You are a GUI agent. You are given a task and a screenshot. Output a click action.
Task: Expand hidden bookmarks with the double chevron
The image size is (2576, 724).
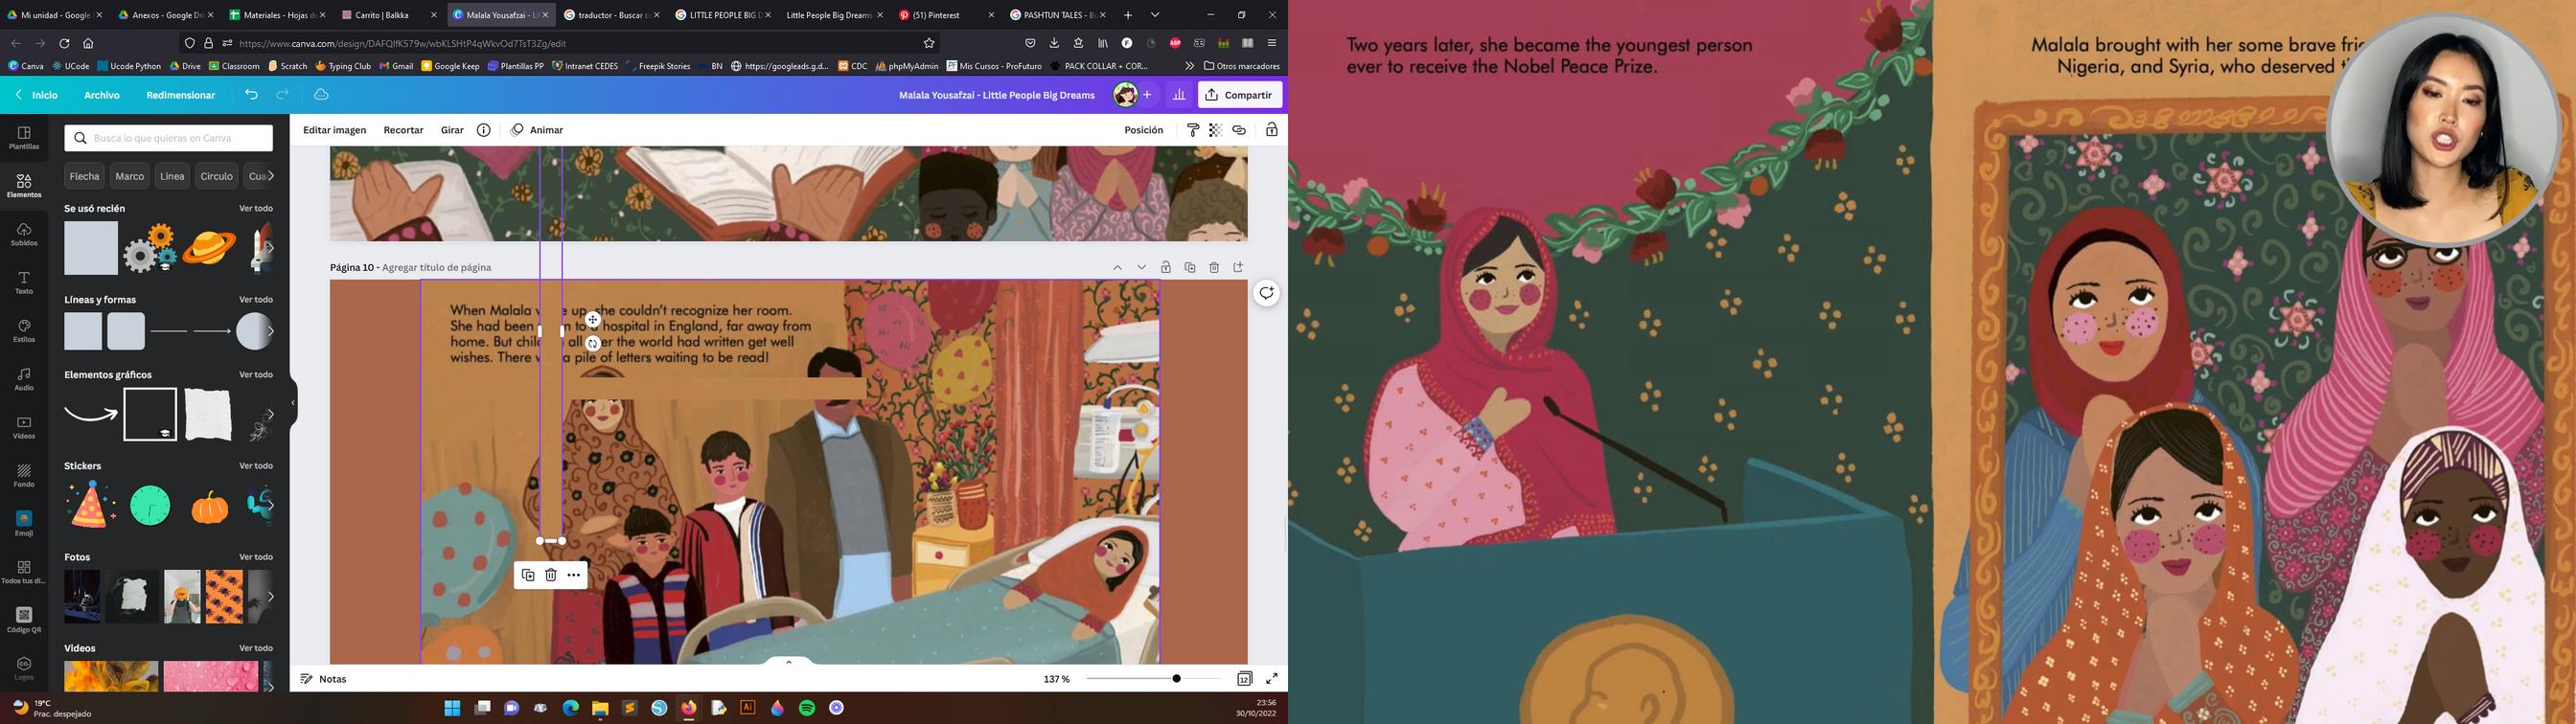(1189, 66)
